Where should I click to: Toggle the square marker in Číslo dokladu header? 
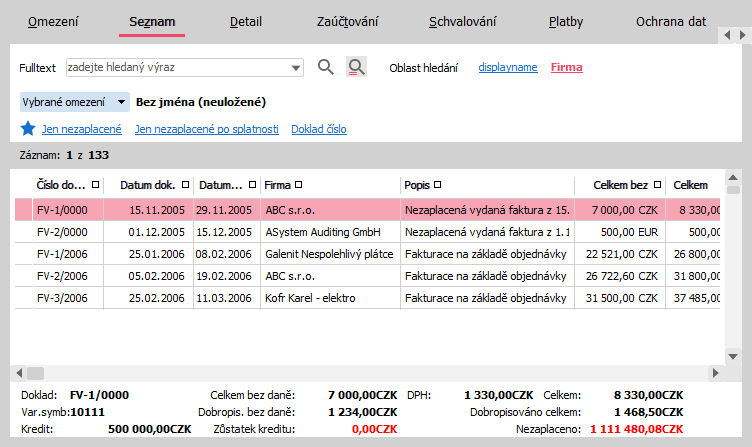point(95,185)
